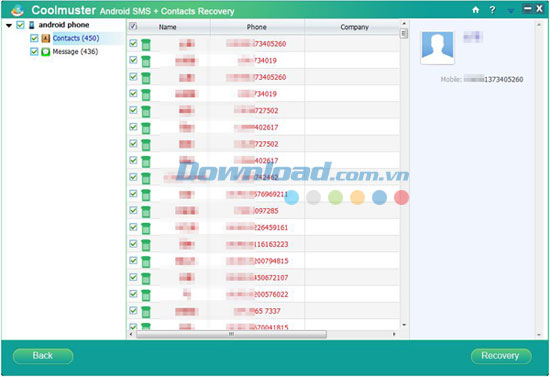The height and width of the screenshot is (377, 550).
Task: Click the detail pane scrollbar up arrow
Action: [539, 25]
